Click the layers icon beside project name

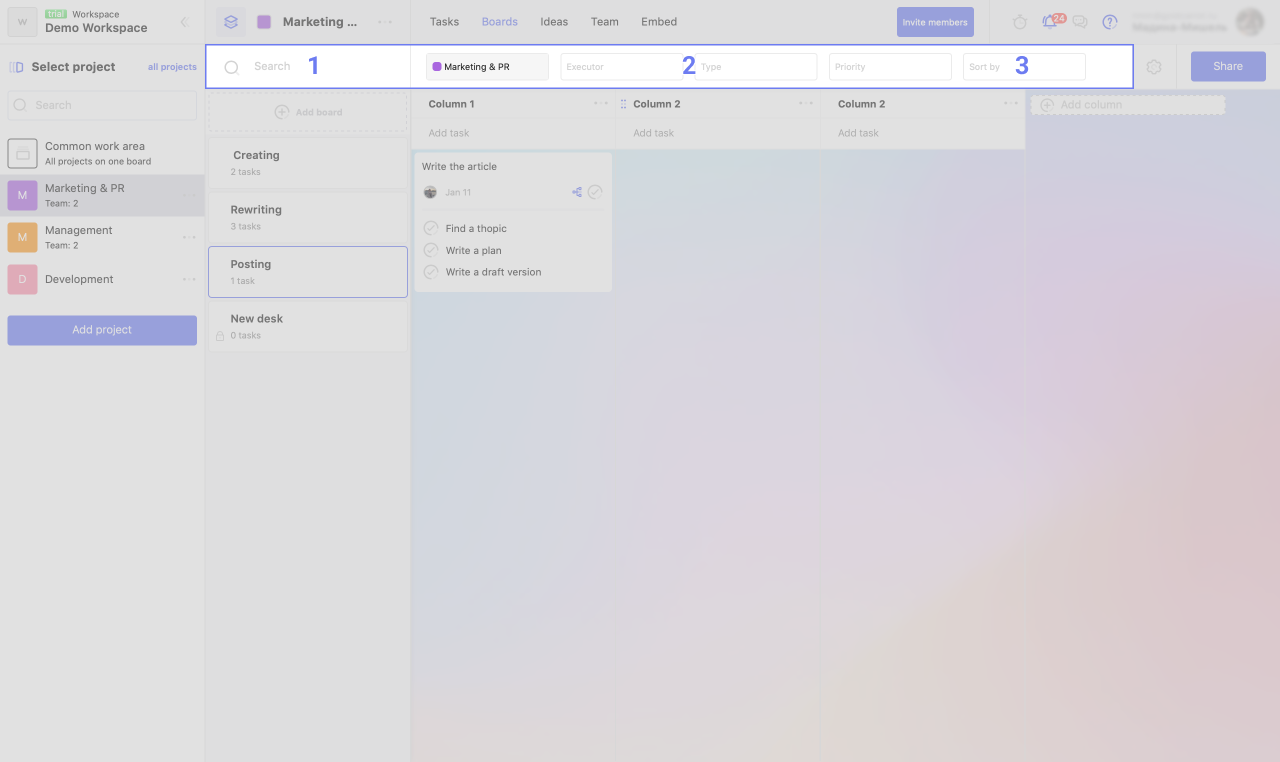click(231, 22)
